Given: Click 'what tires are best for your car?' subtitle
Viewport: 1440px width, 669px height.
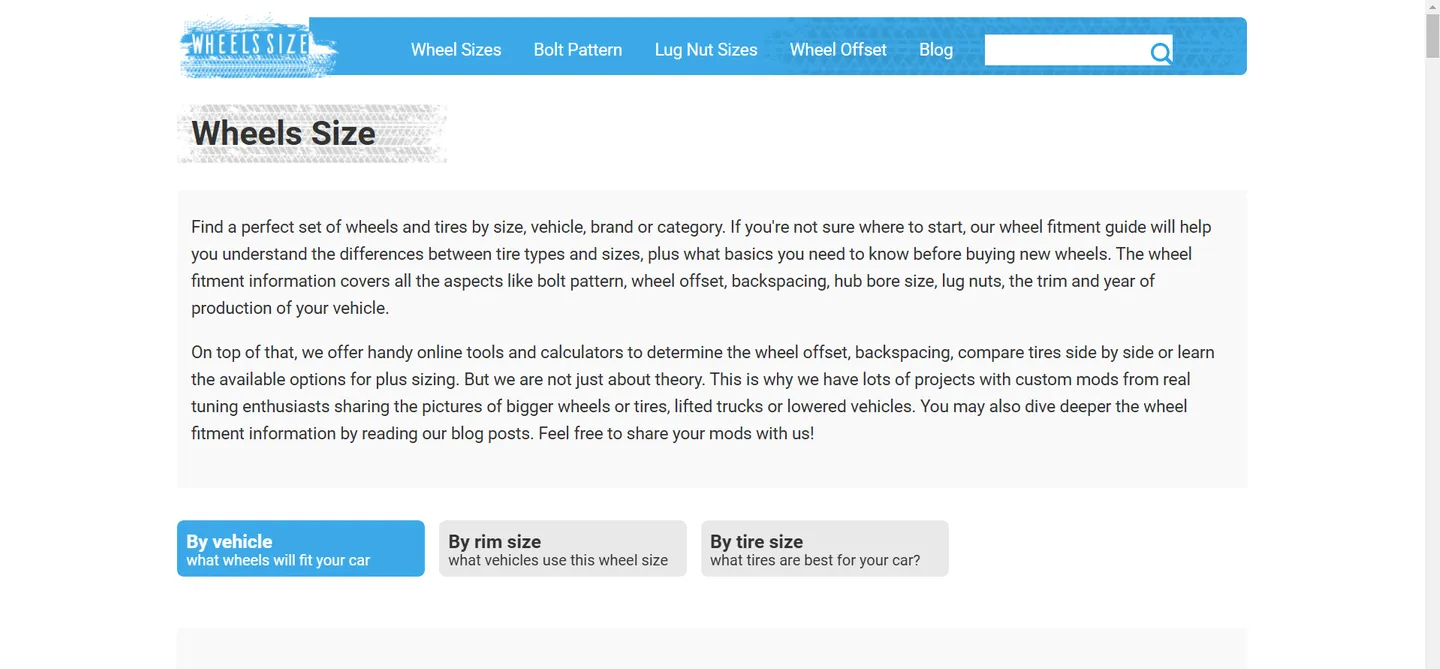Looking at the screenshot, I should (815, 561).
